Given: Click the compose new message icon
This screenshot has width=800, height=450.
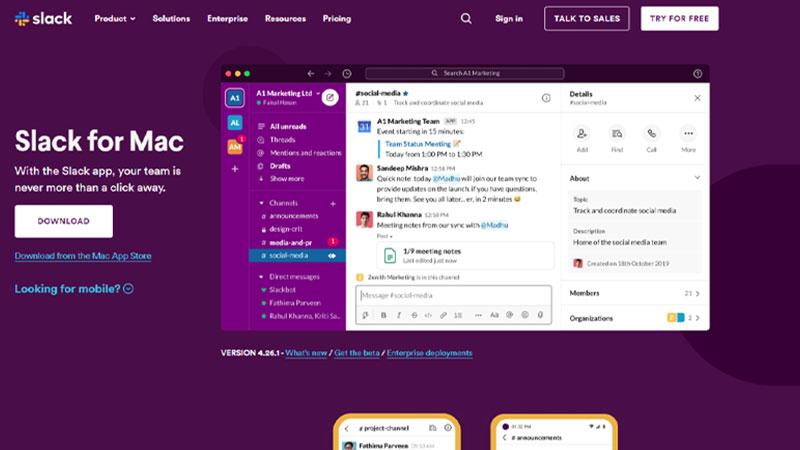Looking at the screenshot, I should [x=330, y=97].
